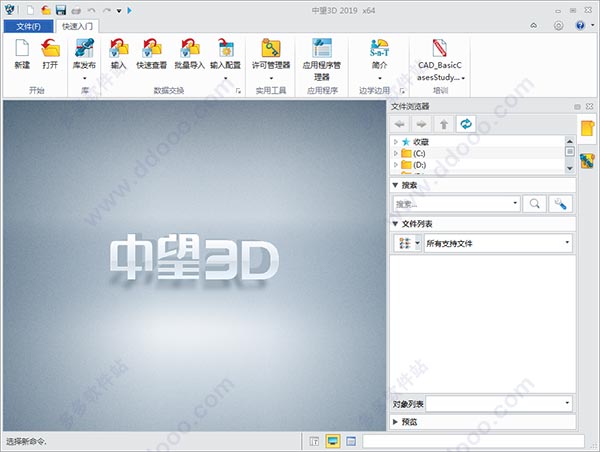Click the settings gear icon at top right

pos(558,25)
